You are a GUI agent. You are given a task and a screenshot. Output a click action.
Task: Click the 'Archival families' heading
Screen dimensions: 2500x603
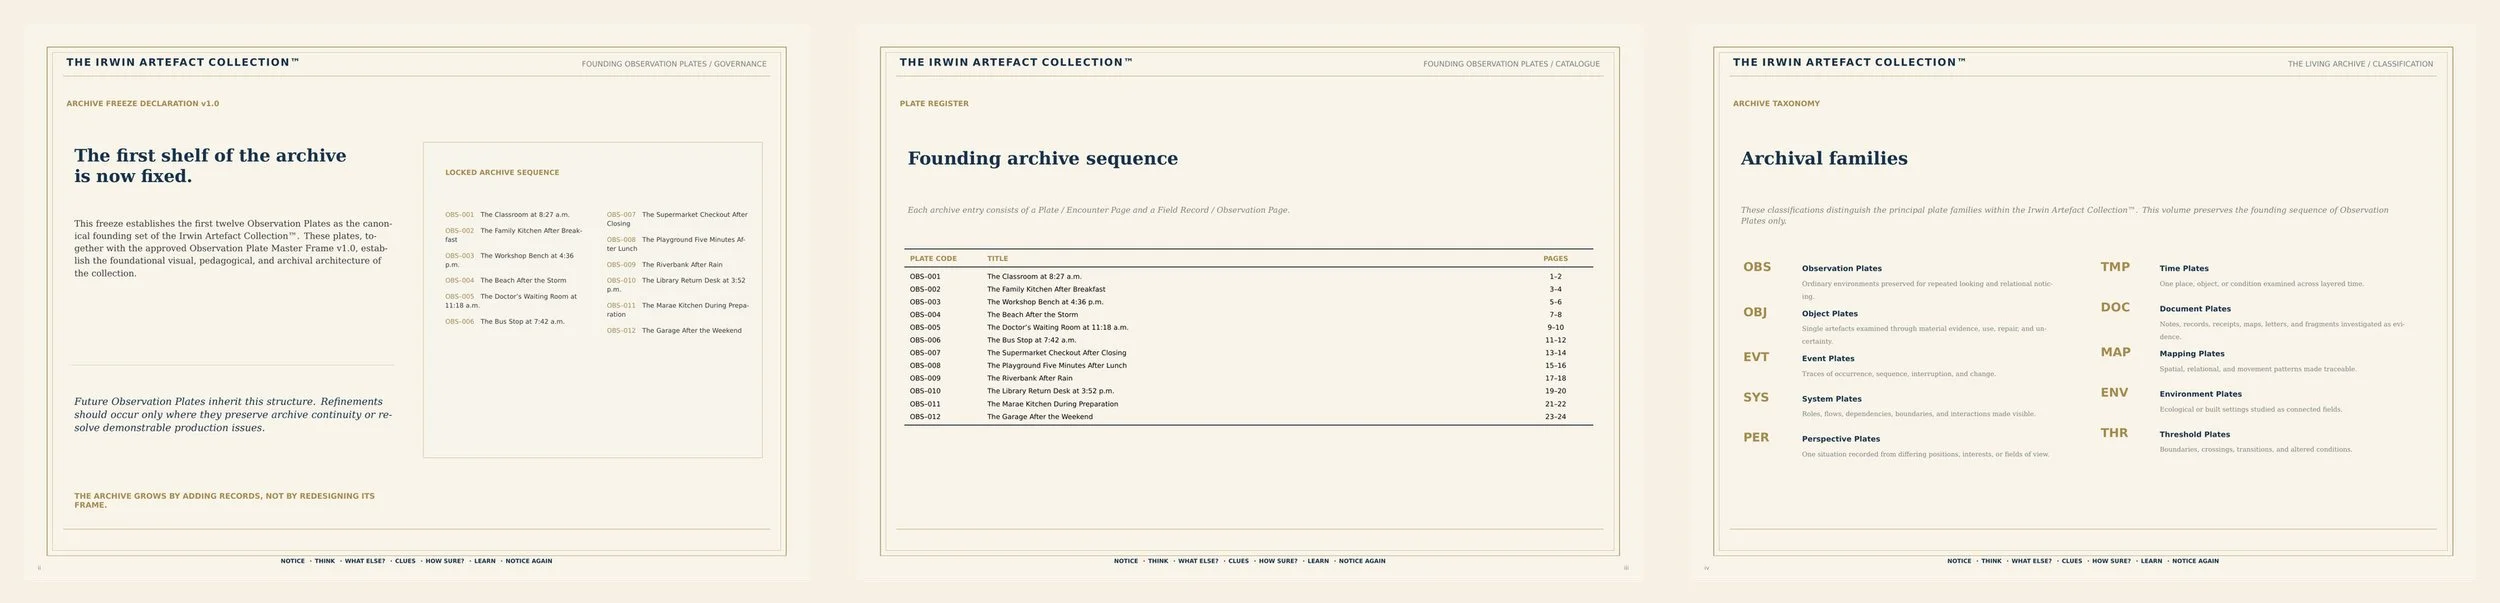1824,158
